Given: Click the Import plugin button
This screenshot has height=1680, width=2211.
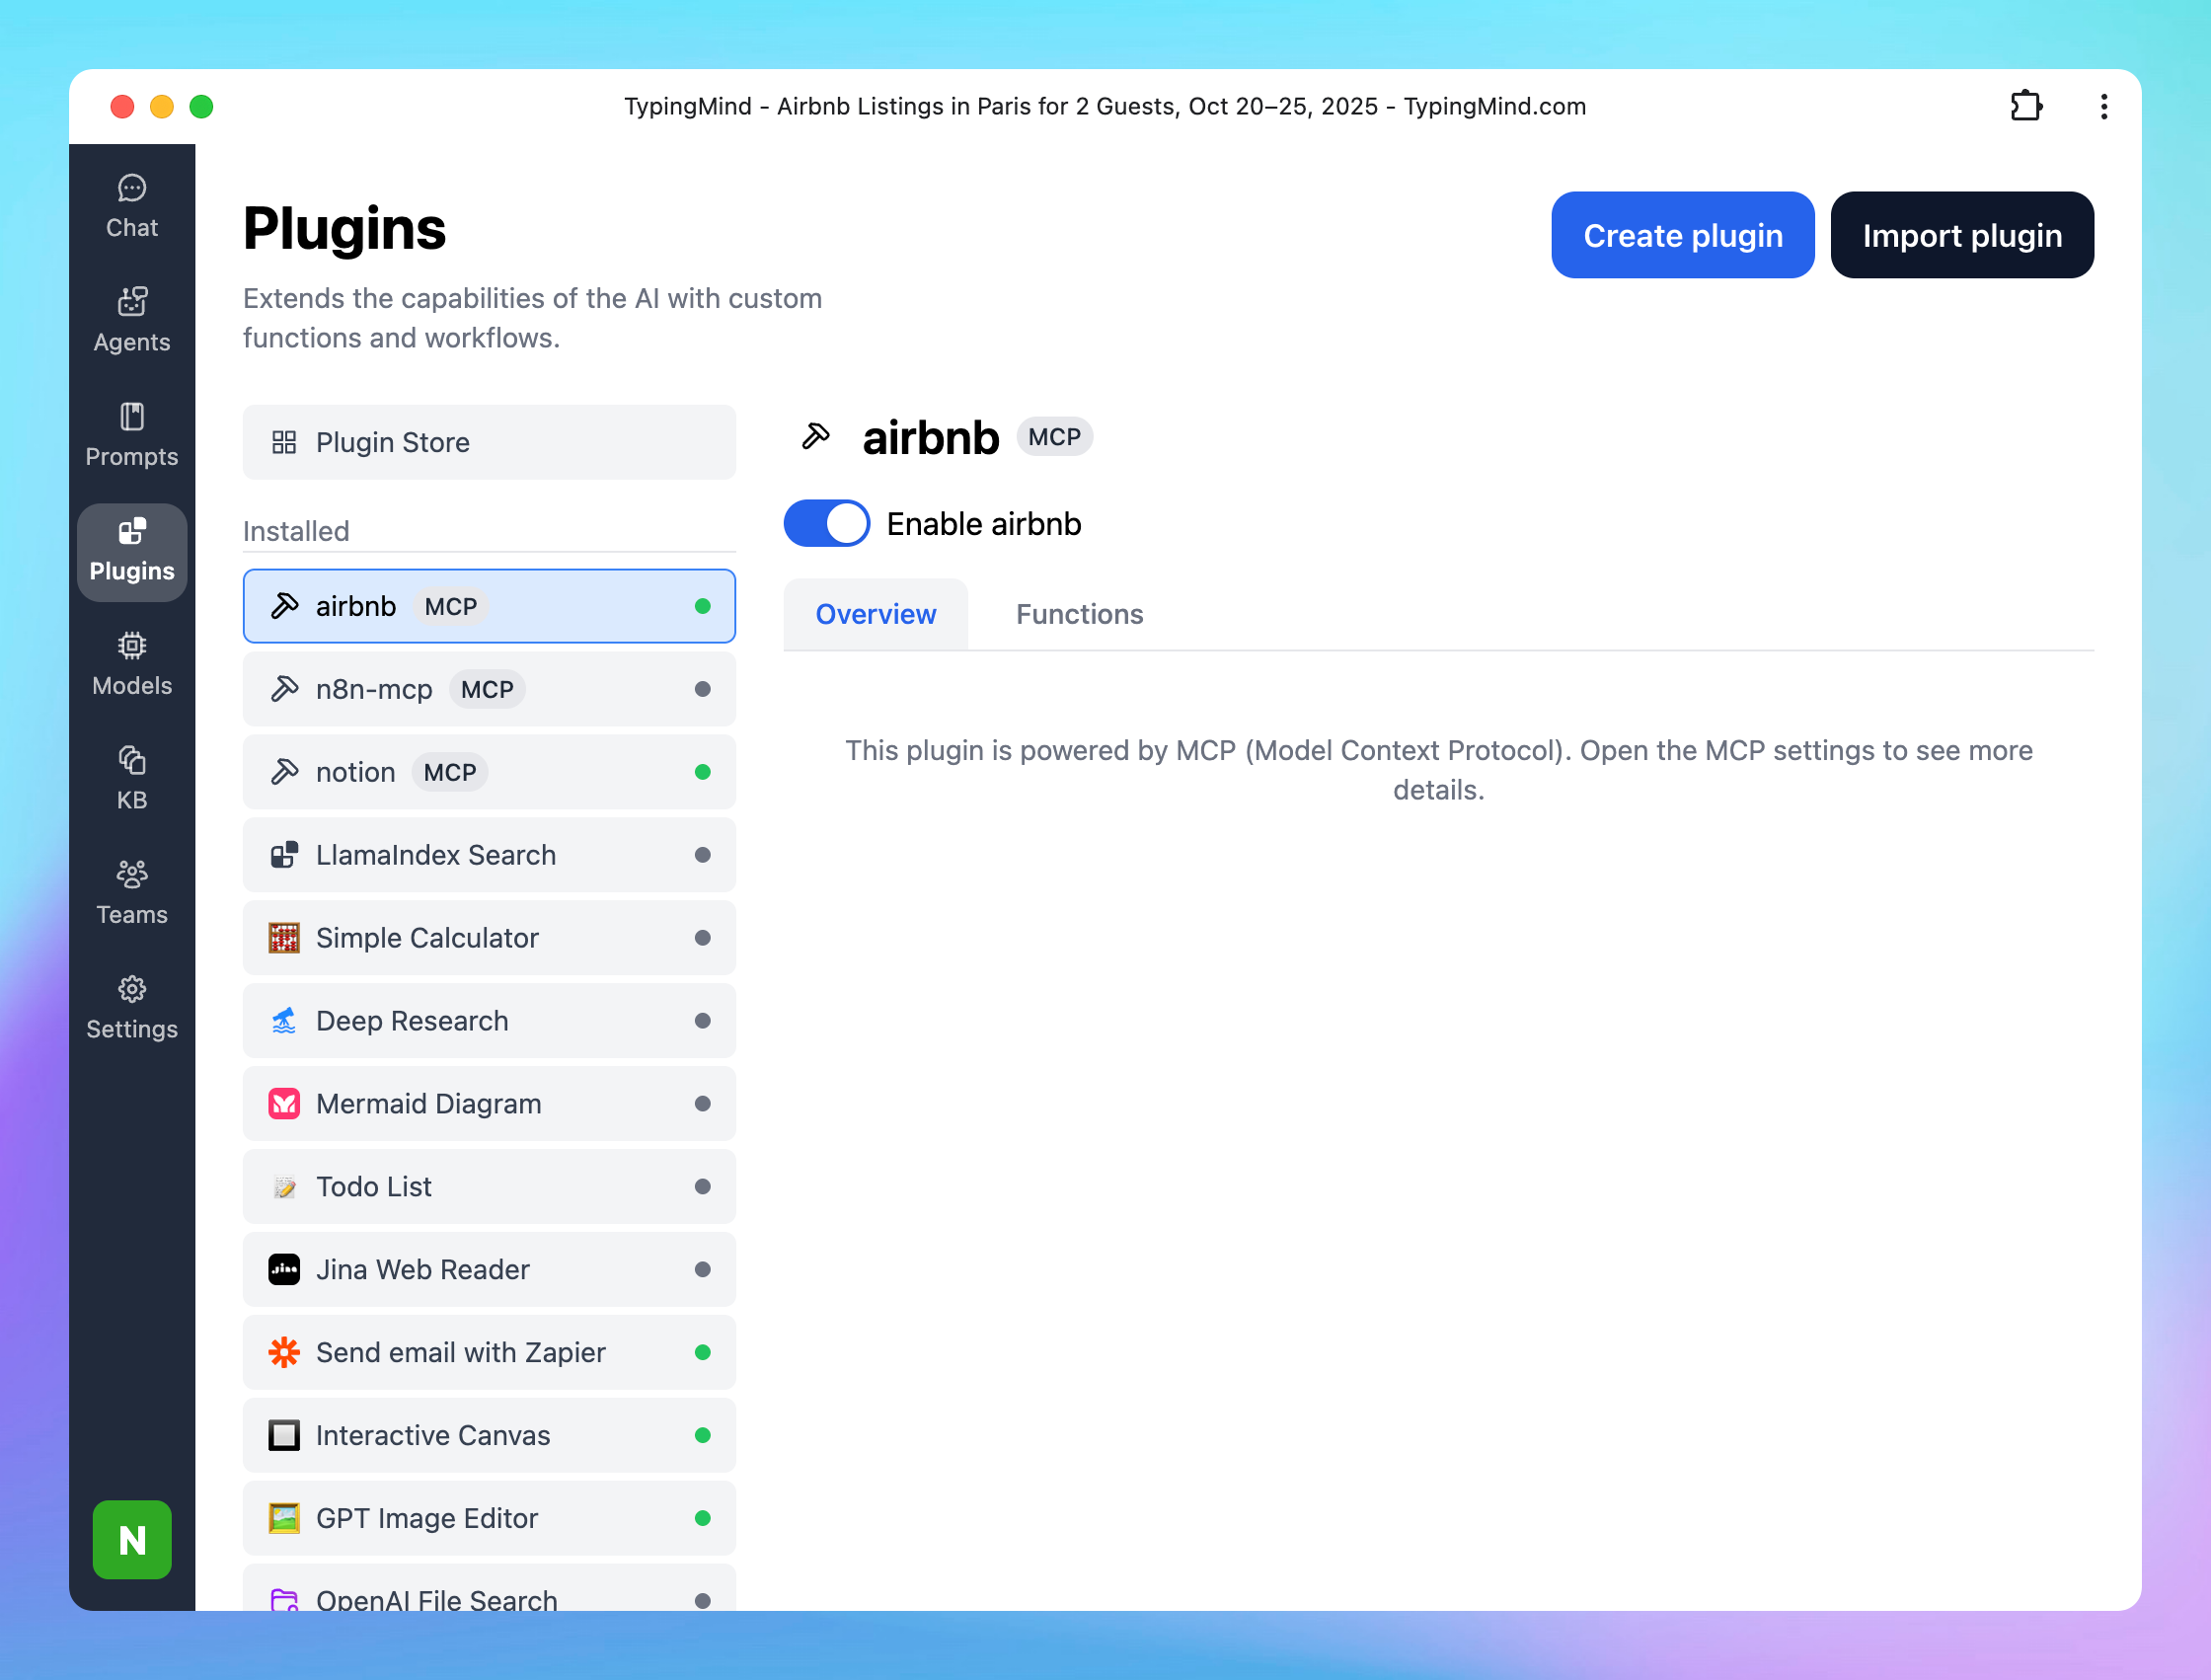Looking at the screenshot, I should [1961, 235].
